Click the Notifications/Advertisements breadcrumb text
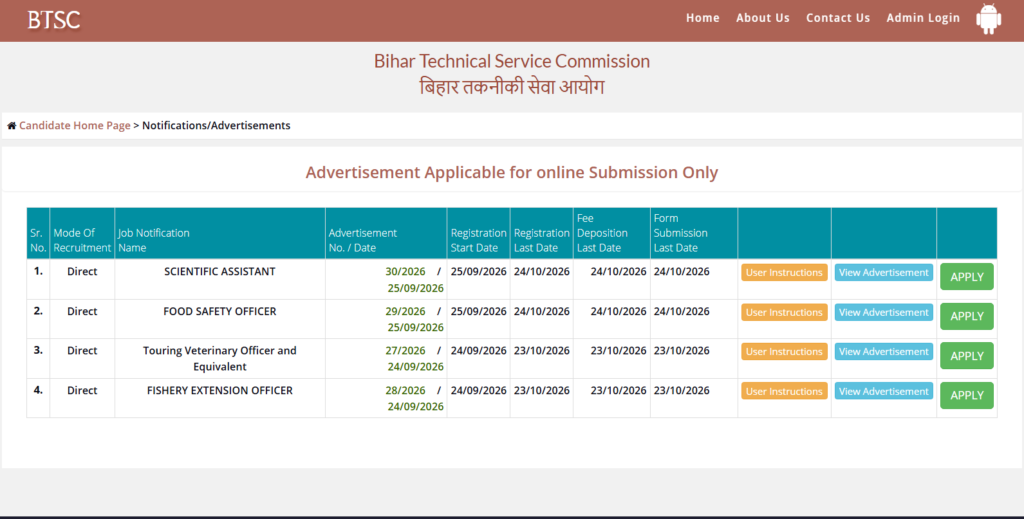Image resolution: width=1024 pixels, height=519 pixels. coord(216,125)
